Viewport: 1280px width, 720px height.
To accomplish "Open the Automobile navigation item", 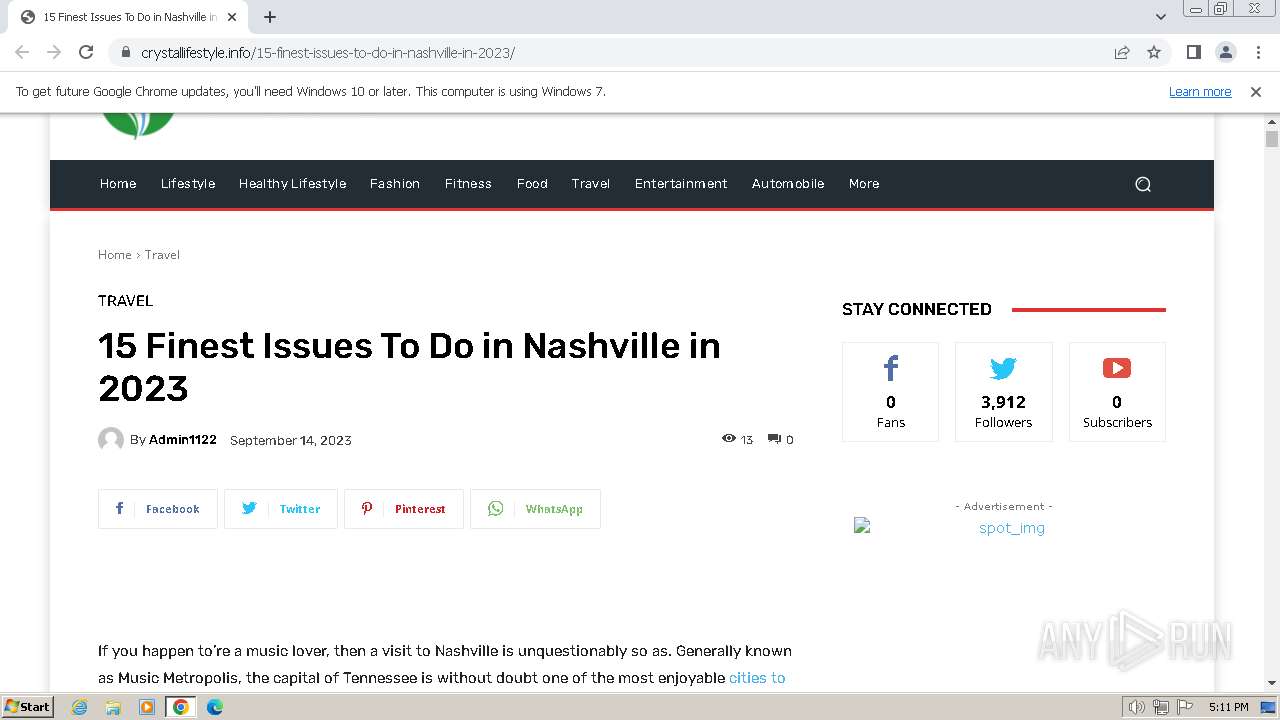I will [x=788, y=184].
